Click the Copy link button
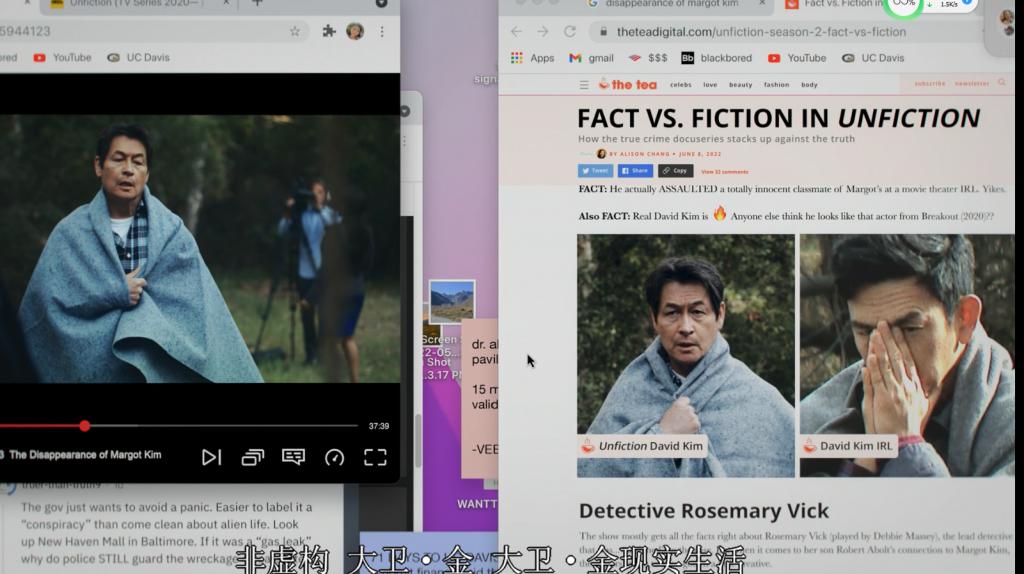This screenshot has width=1024, height=574. 675,171
